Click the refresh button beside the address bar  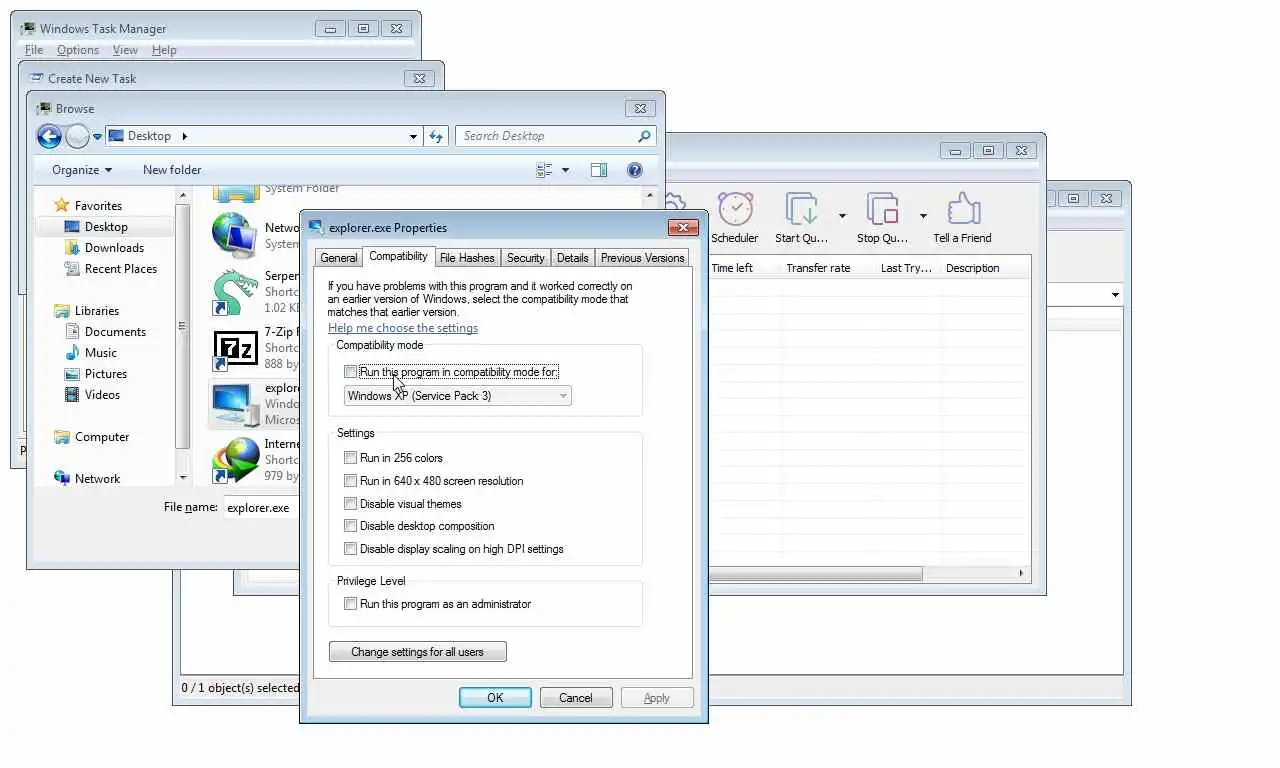(x=436, y=136)
